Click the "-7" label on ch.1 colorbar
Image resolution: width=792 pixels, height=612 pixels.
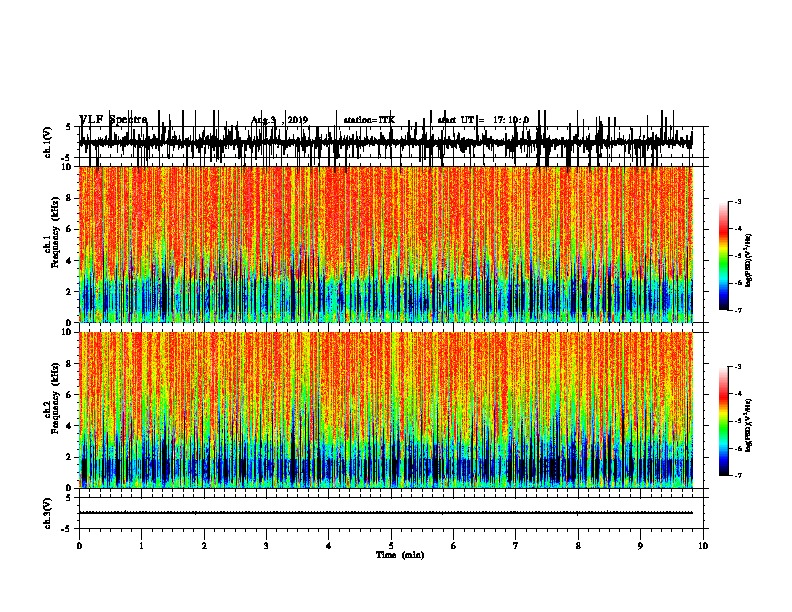pyautogui.click(x=737, y=310)
